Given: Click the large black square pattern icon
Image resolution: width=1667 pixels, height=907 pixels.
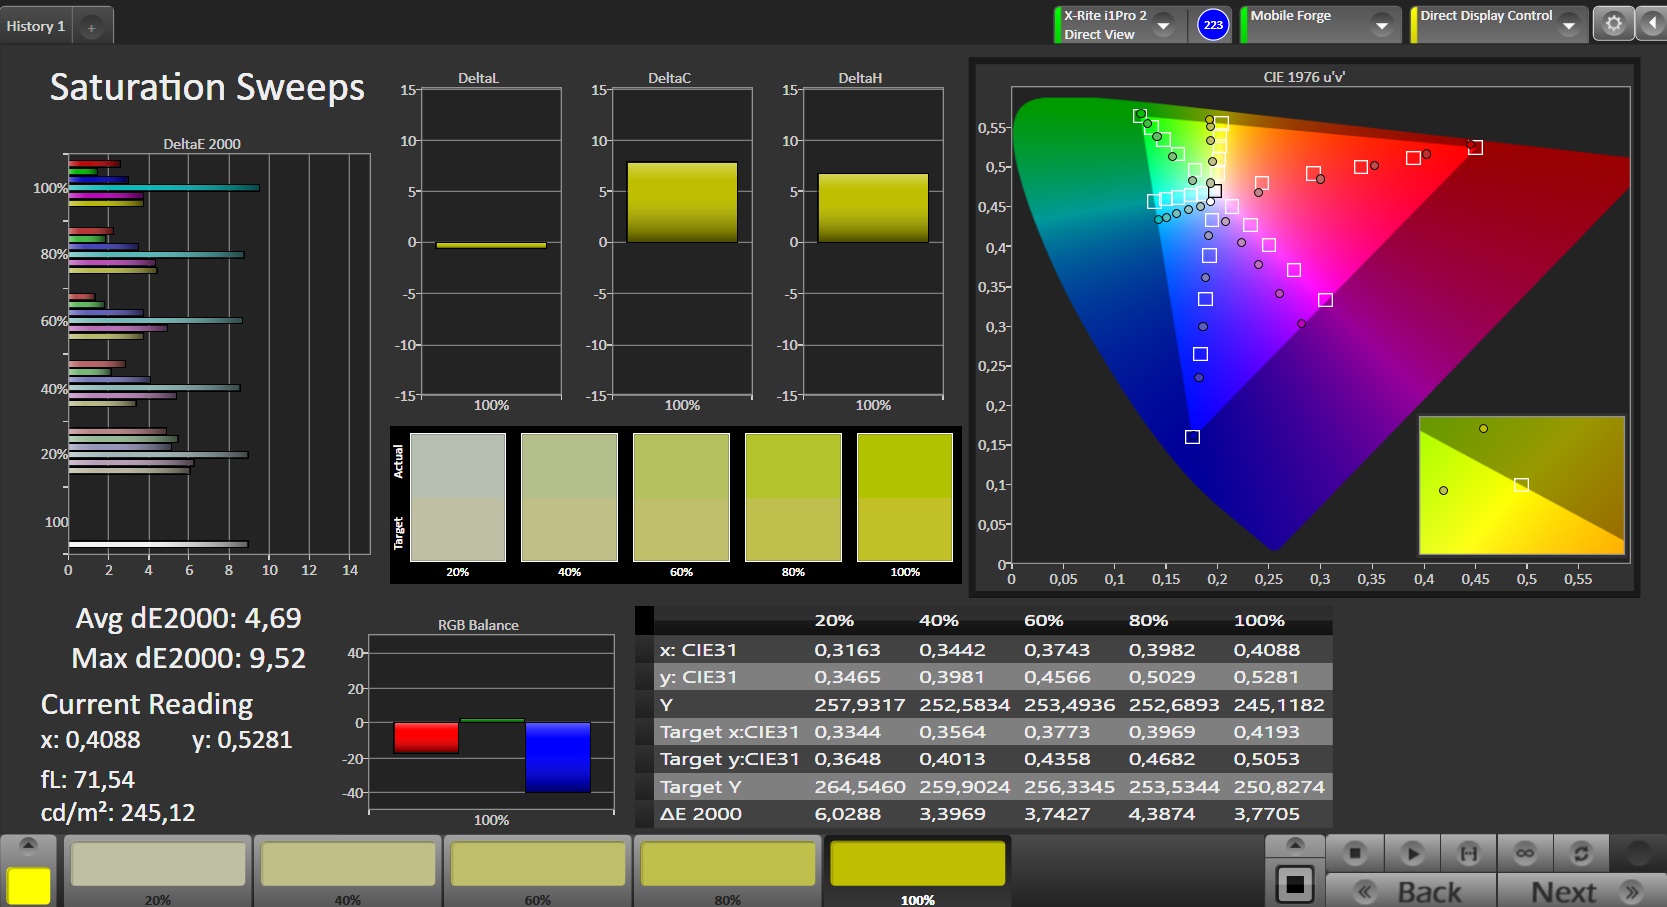Looking at the screenshot, I should coord(1295,885).
